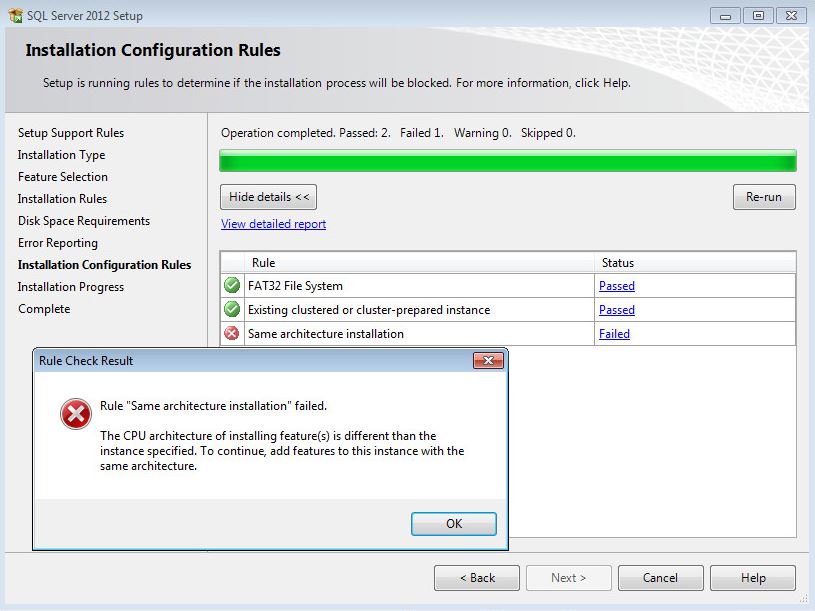Maximize the SQL Server 2012 Setup window

click(x=758, y=16)
